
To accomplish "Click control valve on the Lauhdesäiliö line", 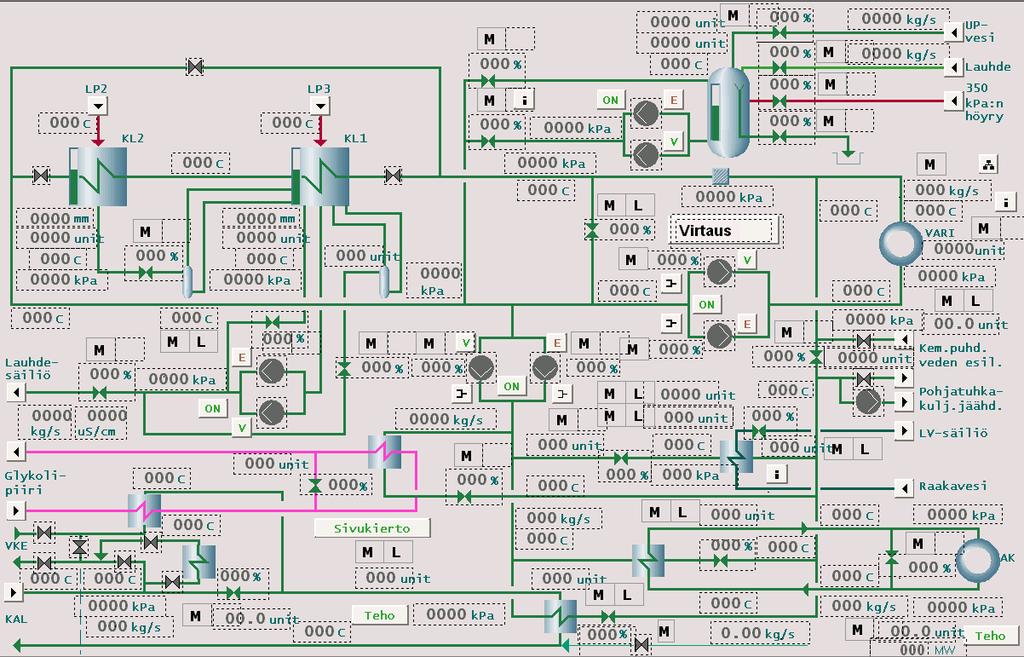I will point(99,393).
